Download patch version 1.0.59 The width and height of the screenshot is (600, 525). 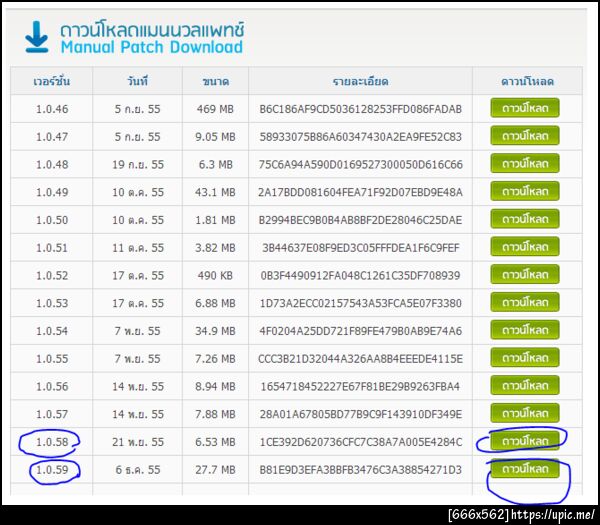click(x=525, y=469)
